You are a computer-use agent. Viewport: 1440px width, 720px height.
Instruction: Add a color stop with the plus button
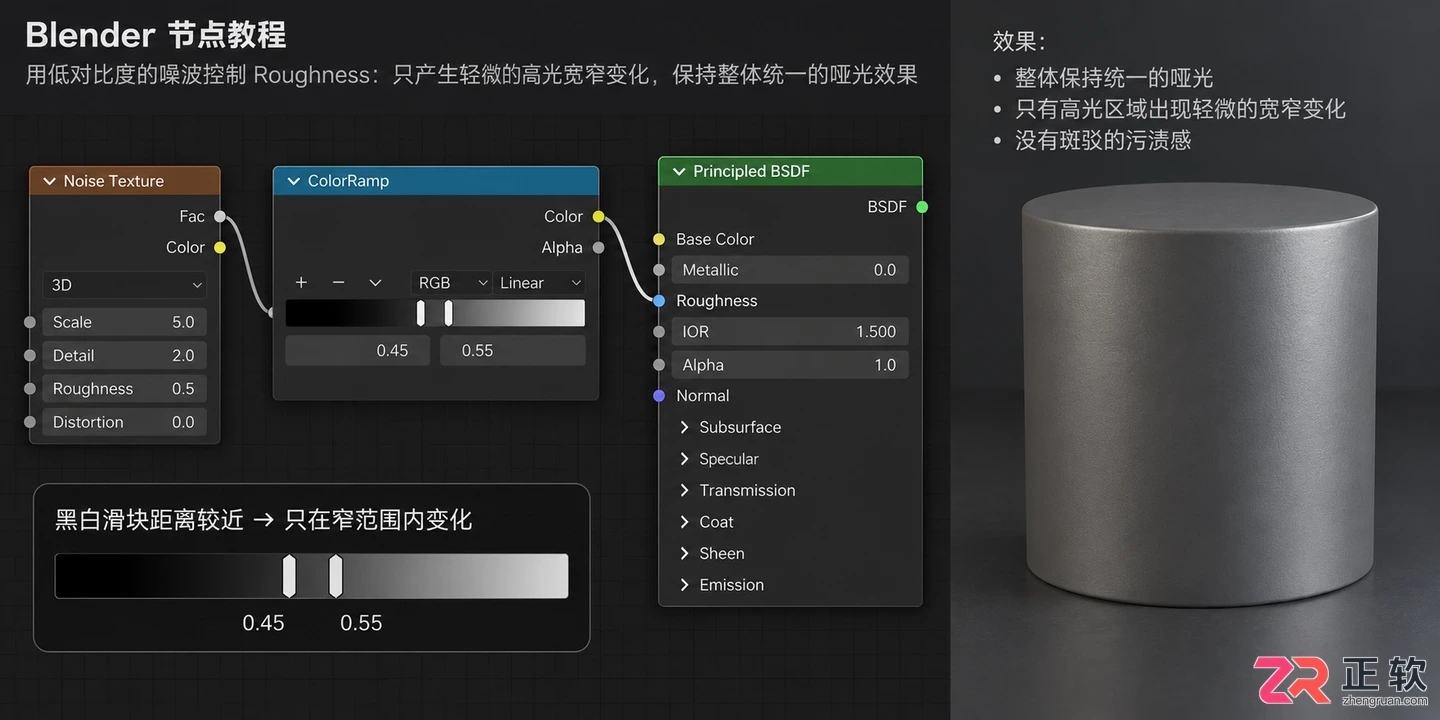(301, 283)
